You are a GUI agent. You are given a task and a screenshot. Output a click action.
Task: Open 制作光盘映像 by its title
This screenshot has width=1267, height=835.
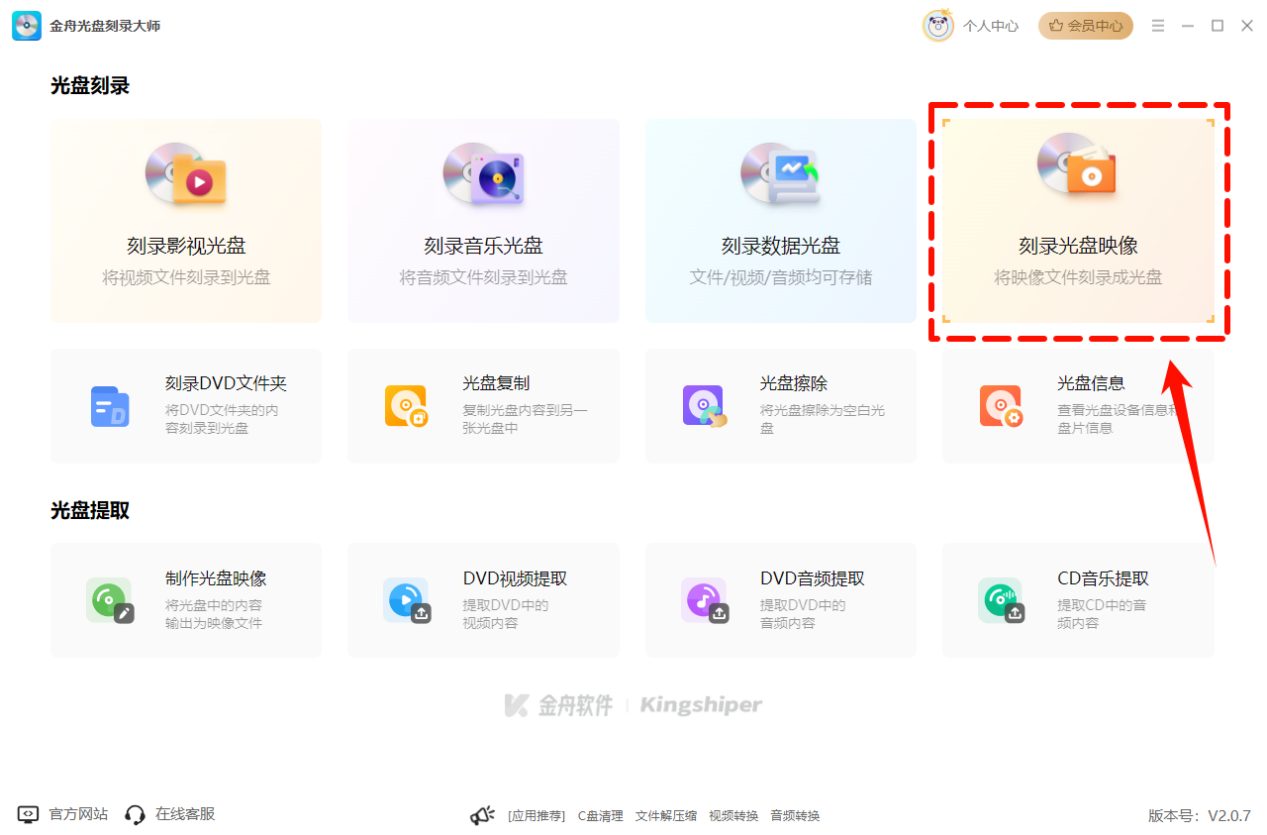[216, 578]
